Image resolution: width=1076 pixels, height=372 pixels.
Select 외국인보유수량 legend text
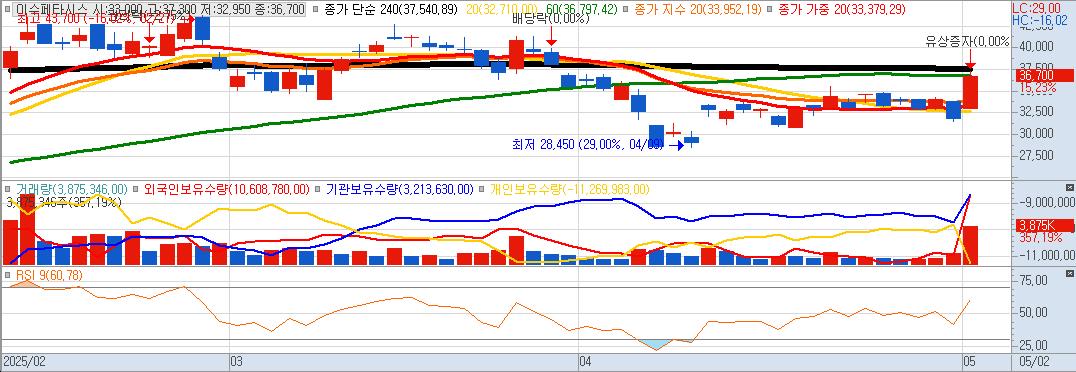click(x=226, y=189)
